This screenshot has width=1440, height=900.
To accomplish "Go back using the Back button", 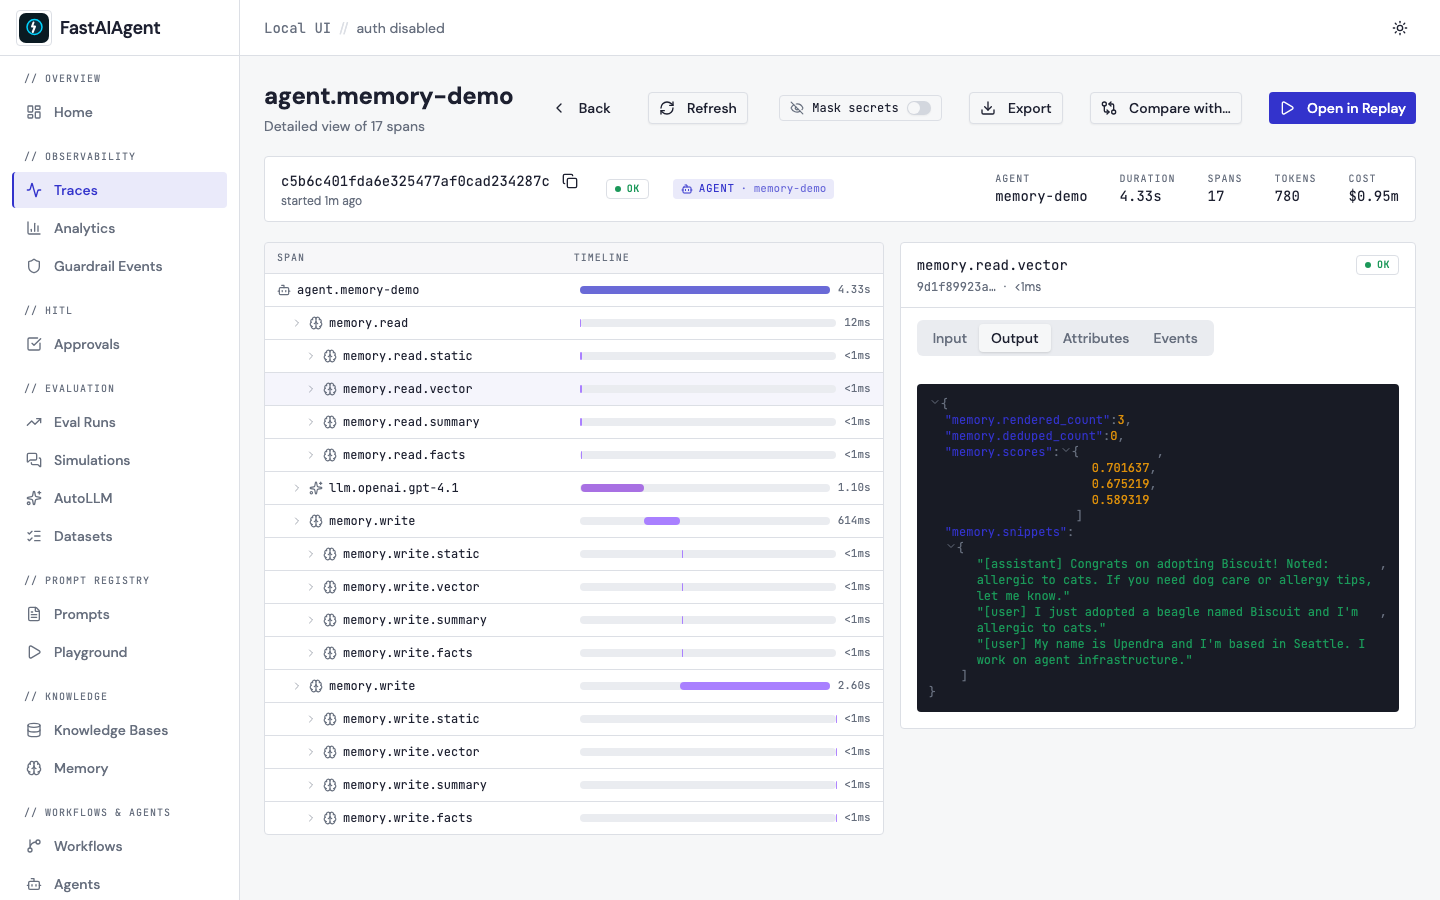I will (x=582, y=108).
